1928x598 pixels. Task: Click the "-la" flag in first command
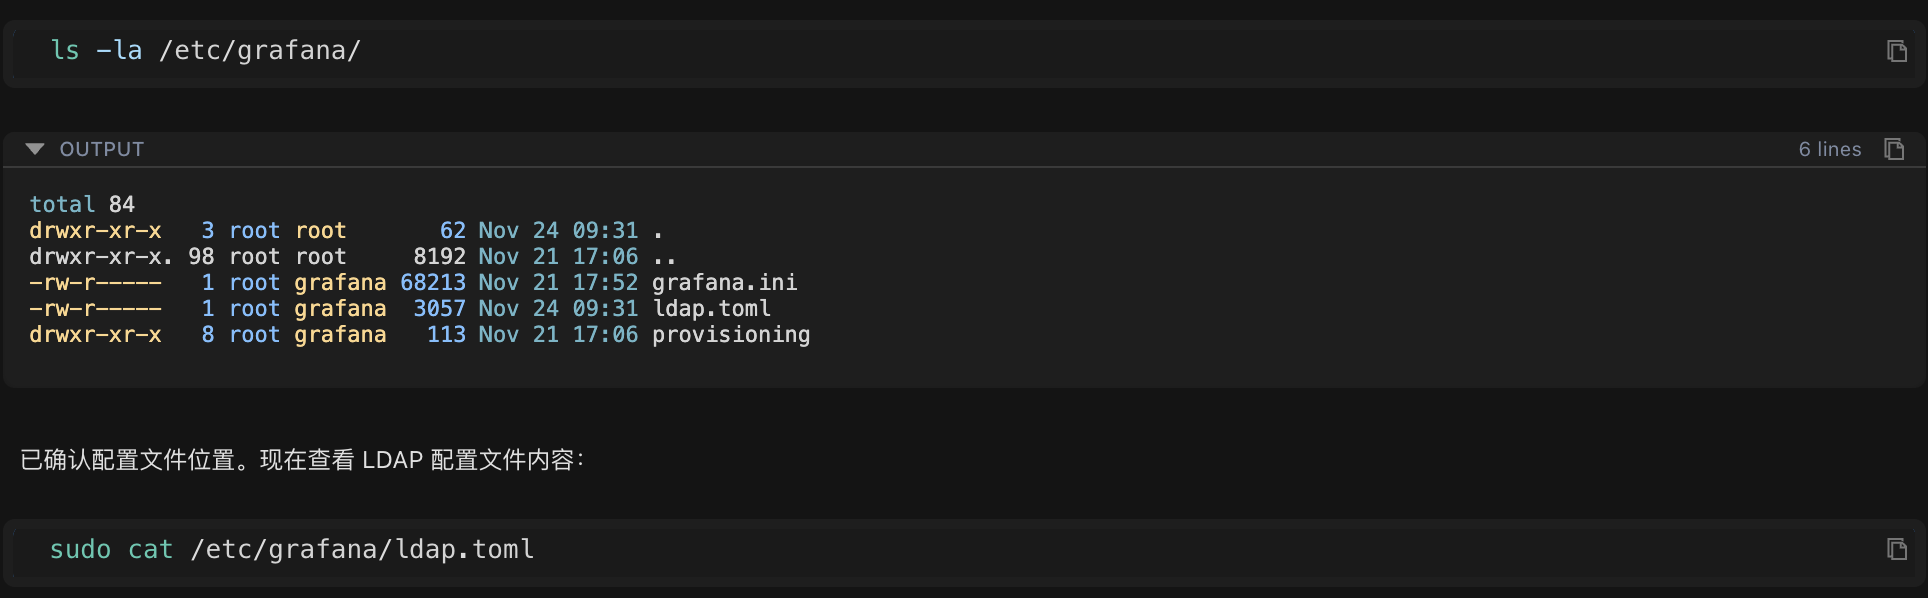coord(119,51)
